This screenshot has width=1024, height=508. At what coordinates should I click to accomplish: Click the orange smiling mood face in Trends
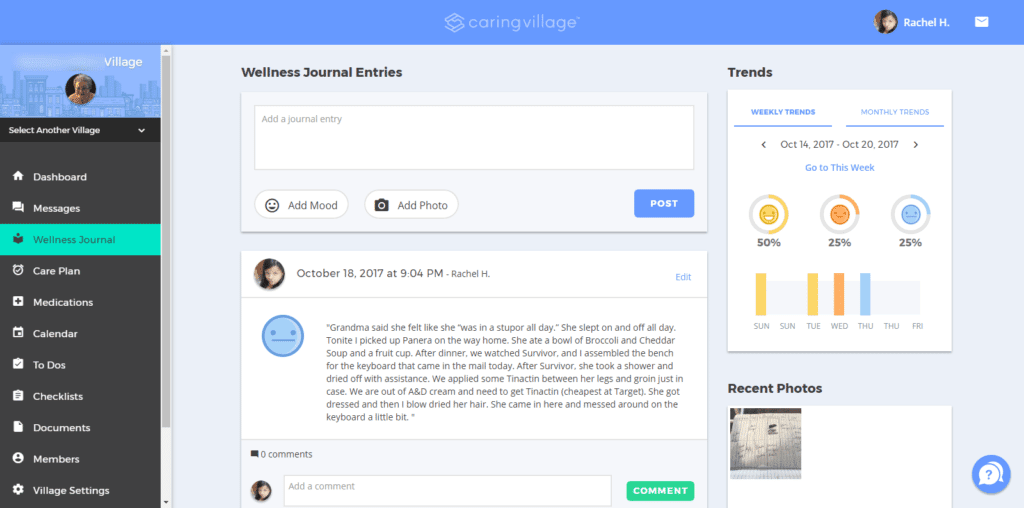pyautogui.click(x=839, y=214)
